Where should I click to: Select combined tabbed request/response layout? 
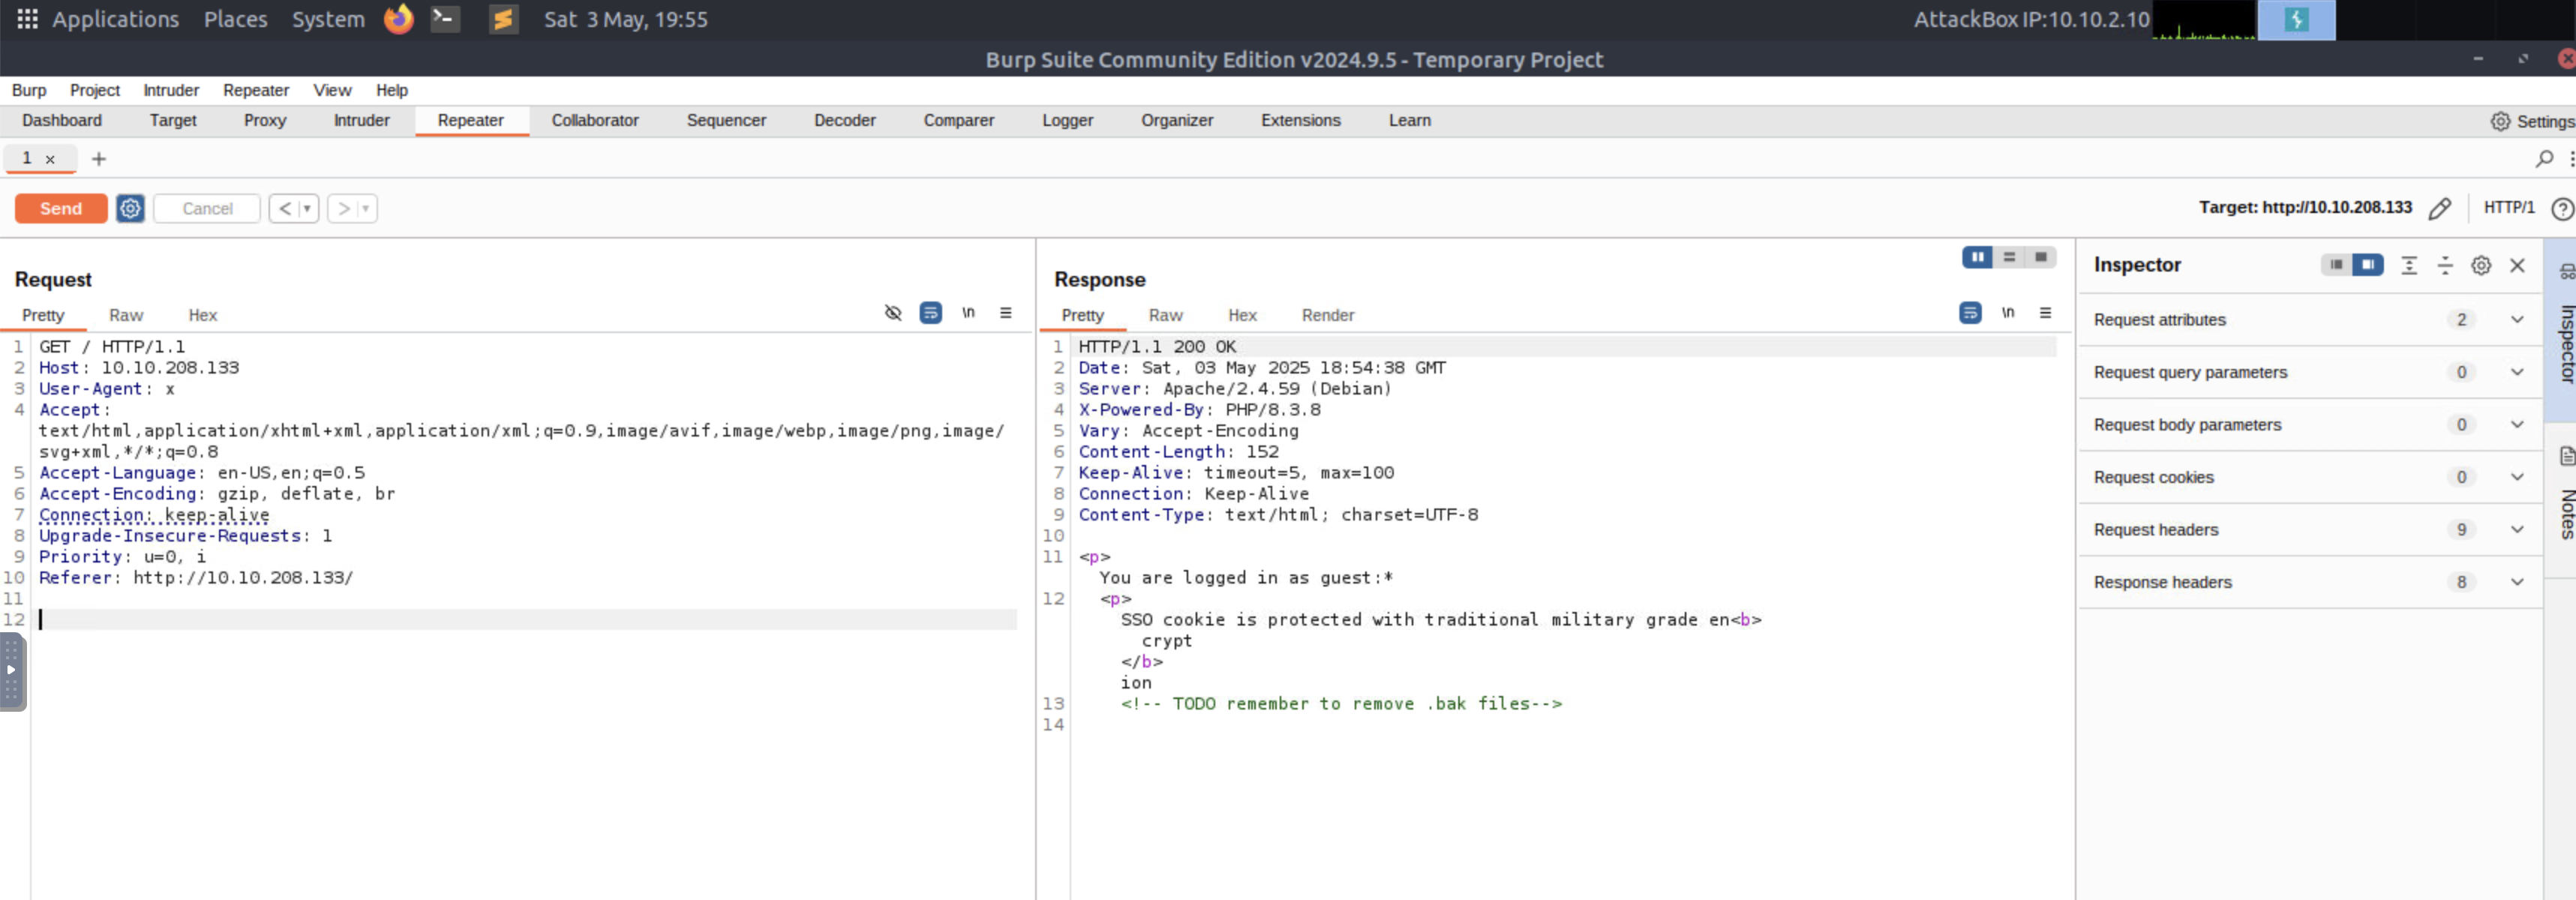2040,257
